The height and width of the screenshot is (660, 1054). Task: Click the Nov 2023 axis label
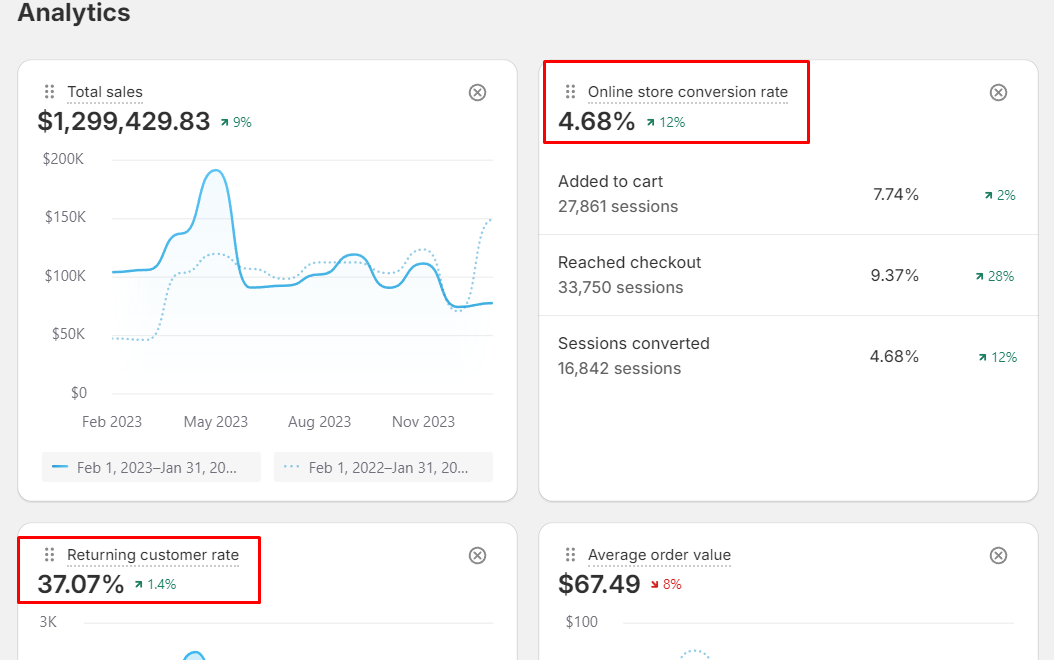(x=423, y=422)
